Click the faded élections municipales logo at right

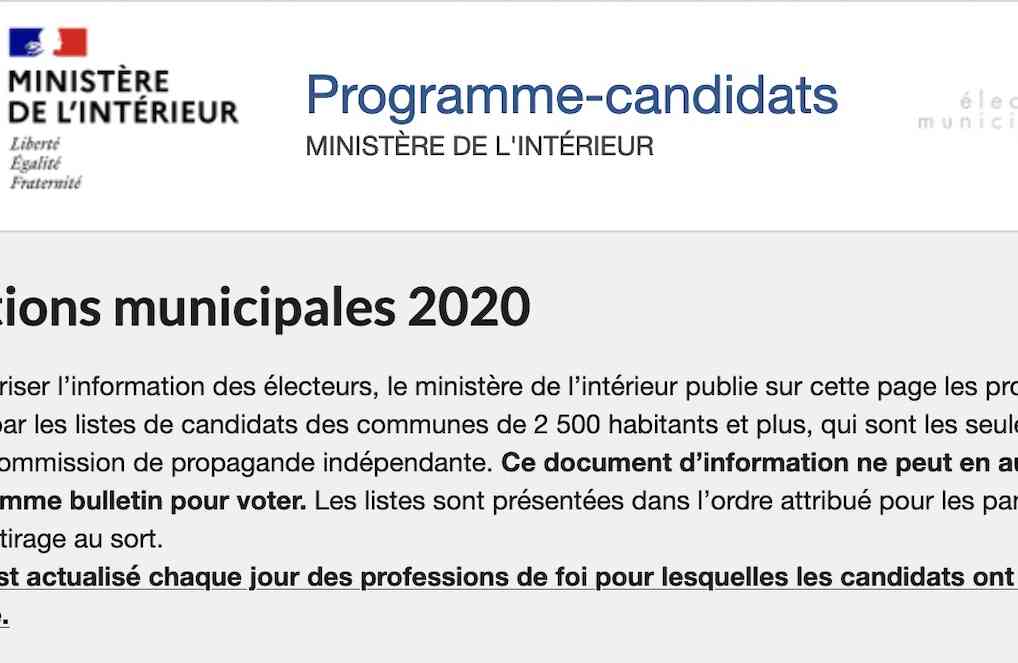coord(968,111)
